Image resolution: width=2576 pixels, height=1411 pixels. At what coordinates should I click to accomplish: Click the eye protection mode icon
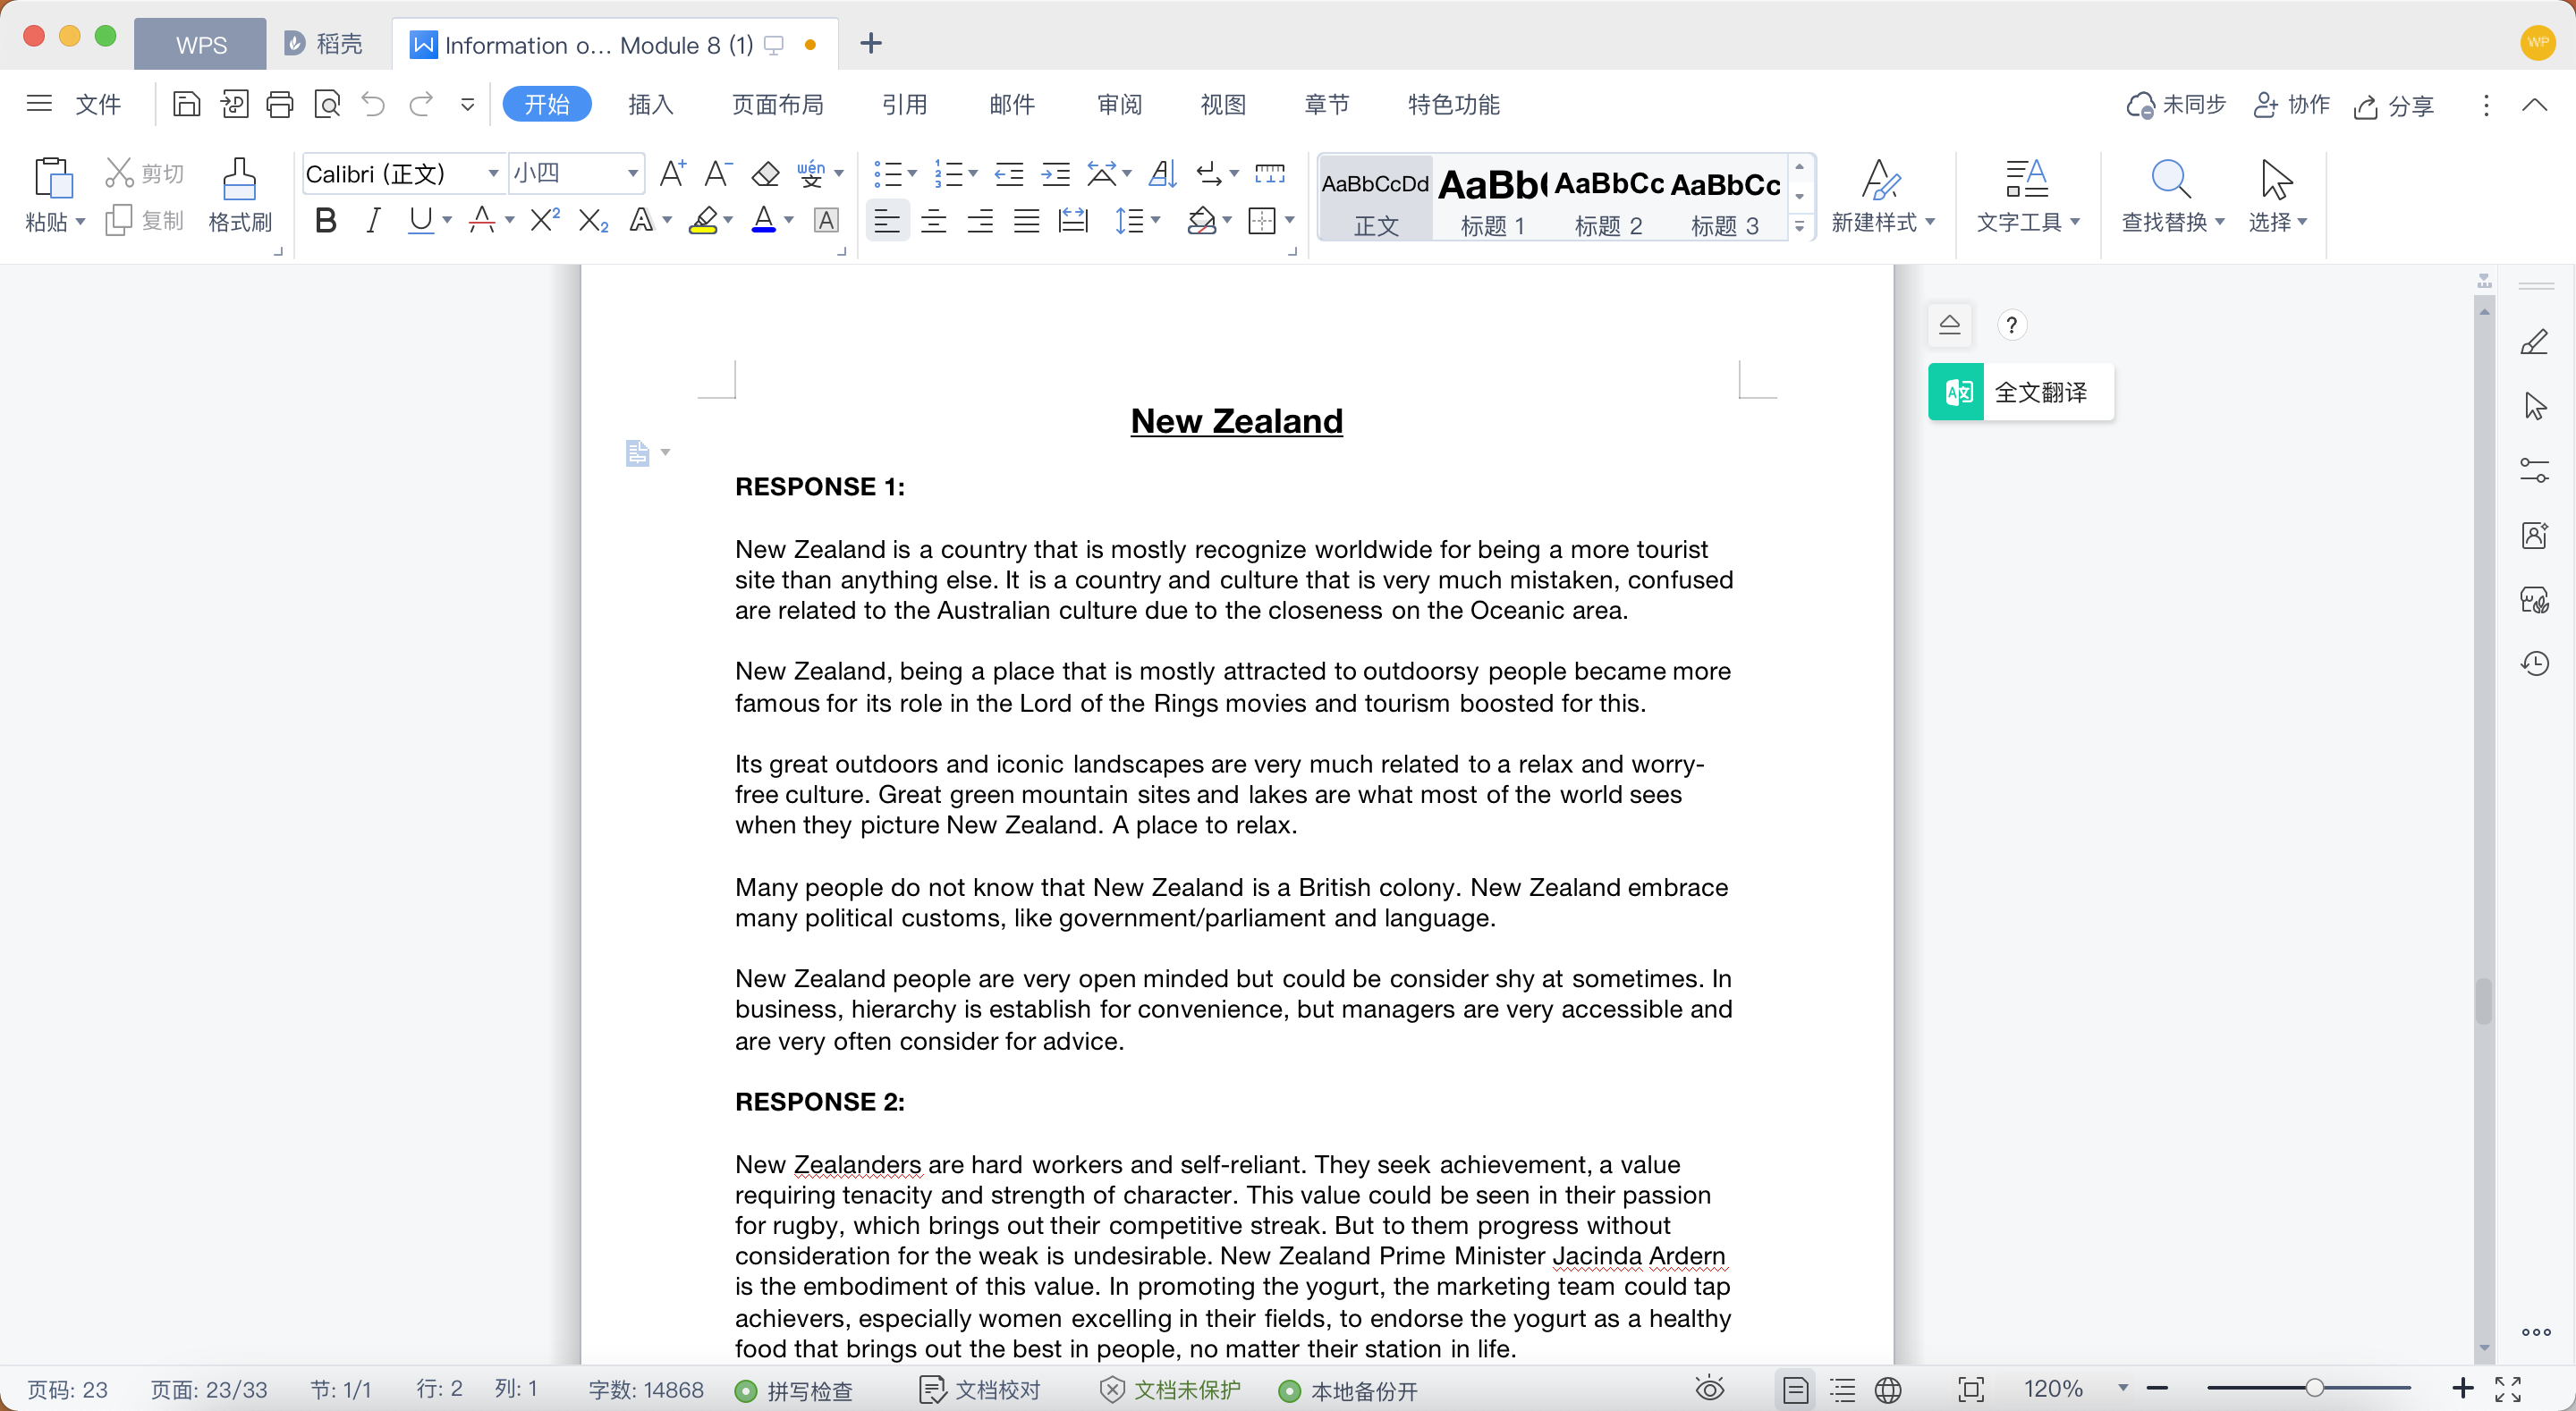(x=1710, y=1389)
